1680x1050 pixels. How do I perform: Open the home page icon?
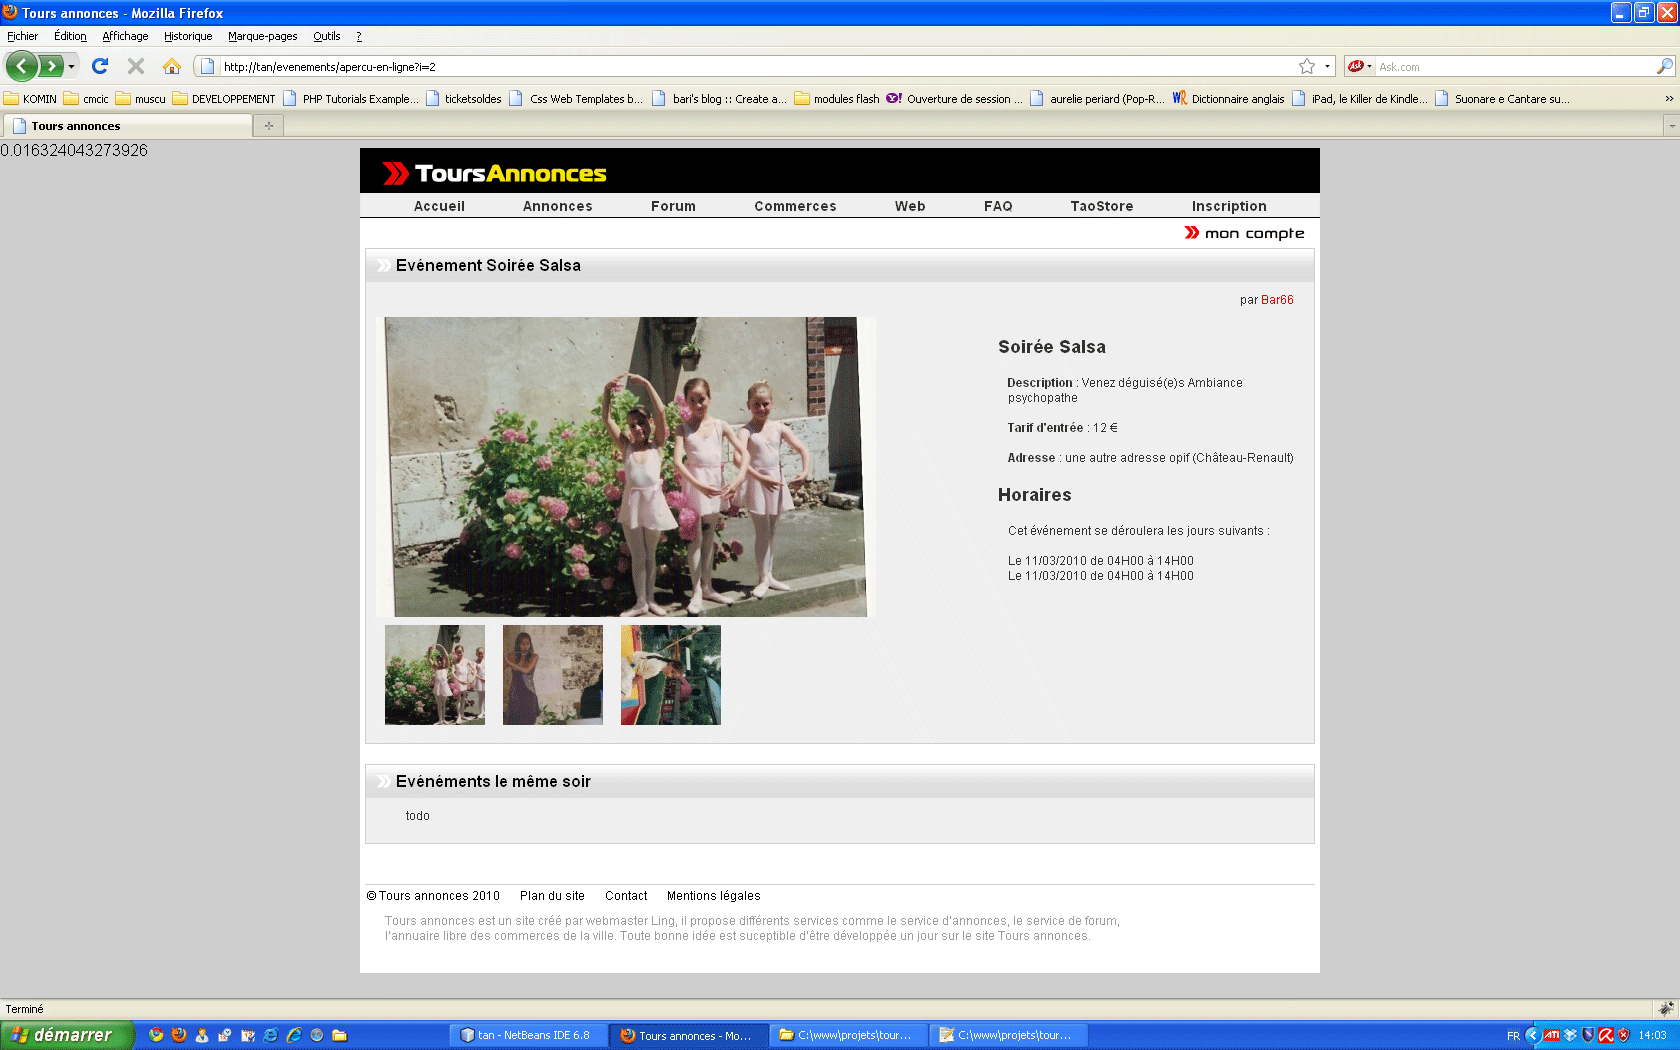[x=172, y=66]
